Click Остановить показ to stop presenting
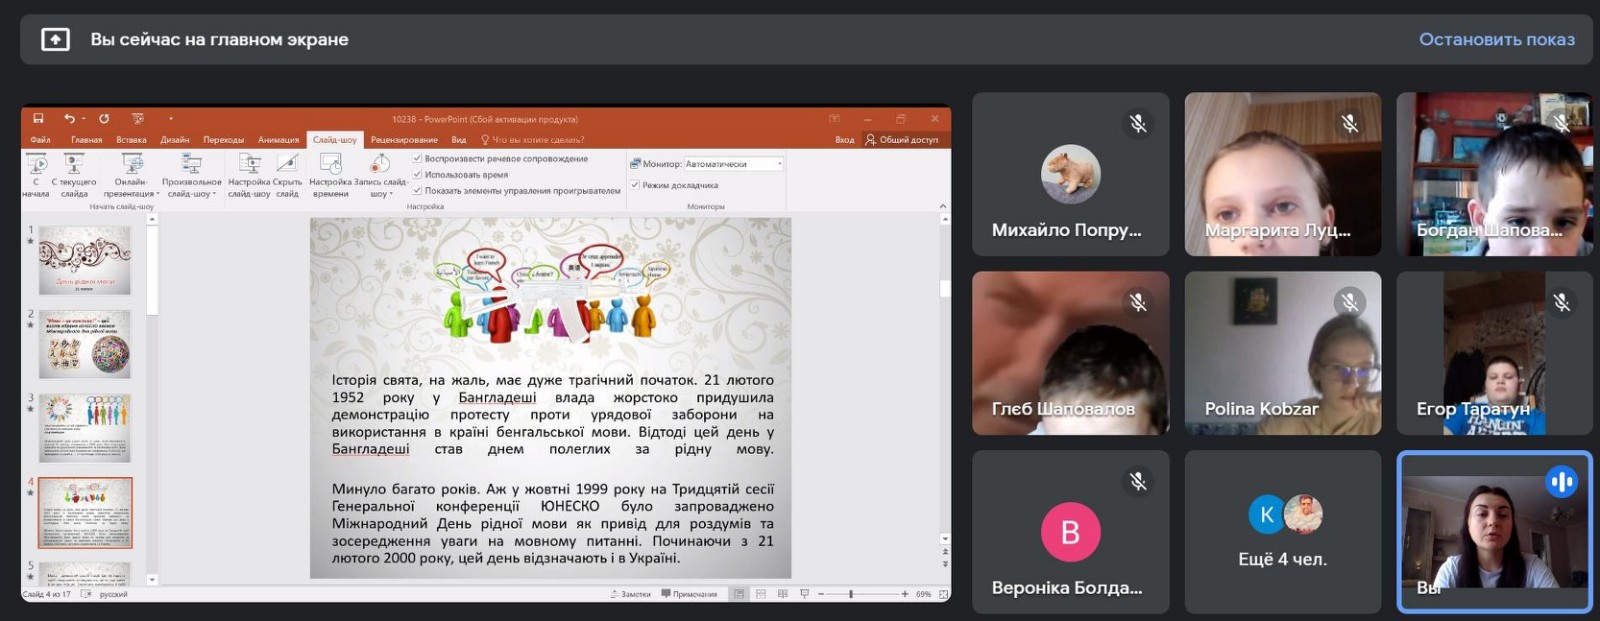Viewport: 1600px width, 621px height. pyautogui.click(x=1496, y=40)
